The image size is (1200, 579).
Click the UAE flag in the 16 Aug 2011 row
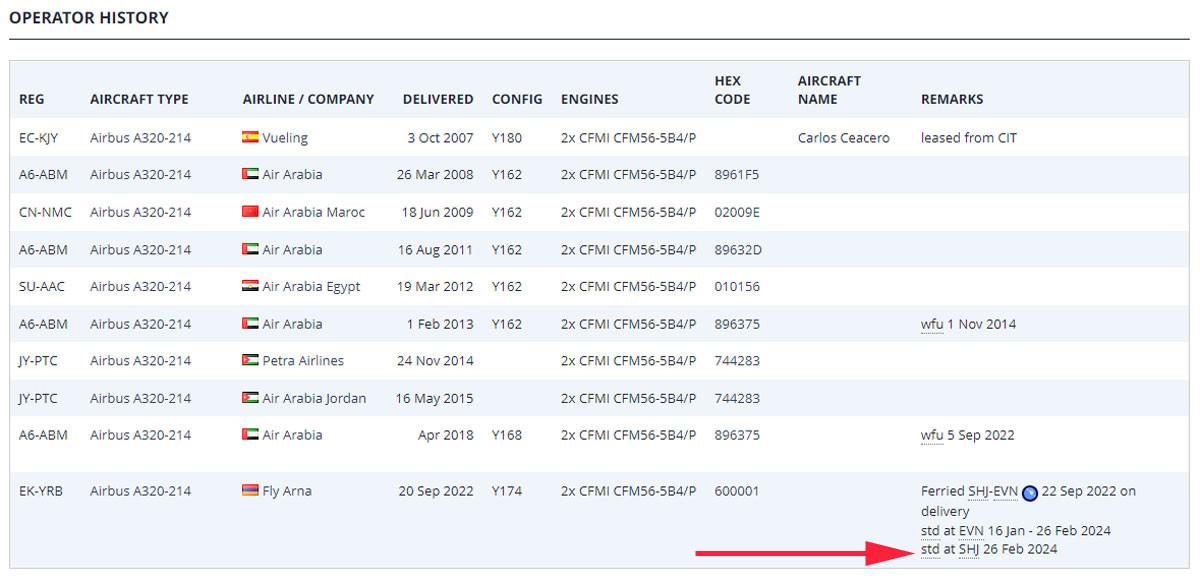point(250,249)
